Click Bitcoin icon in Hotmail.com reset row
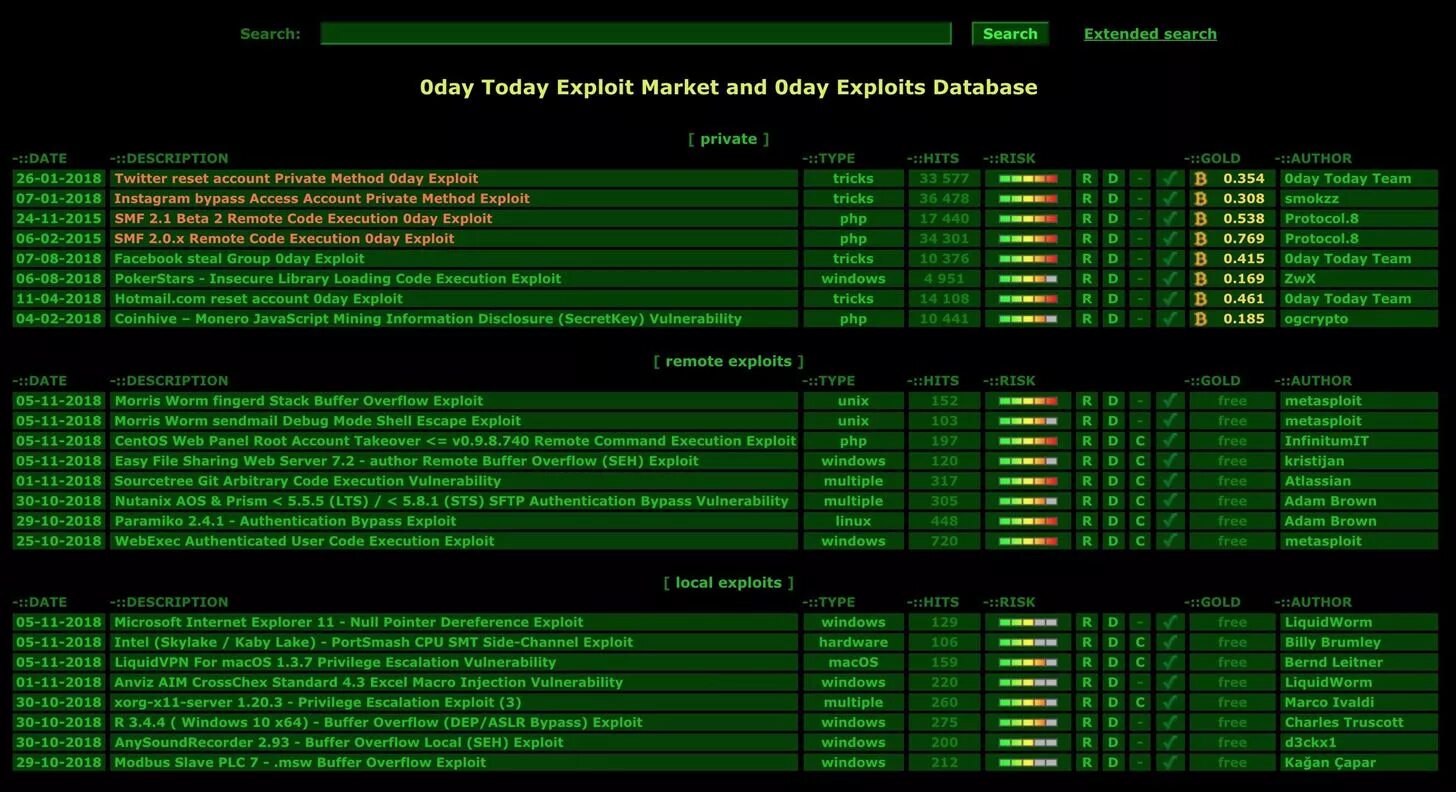The width and height of the screenshot is (1456, 792). tap(1200, 299)
